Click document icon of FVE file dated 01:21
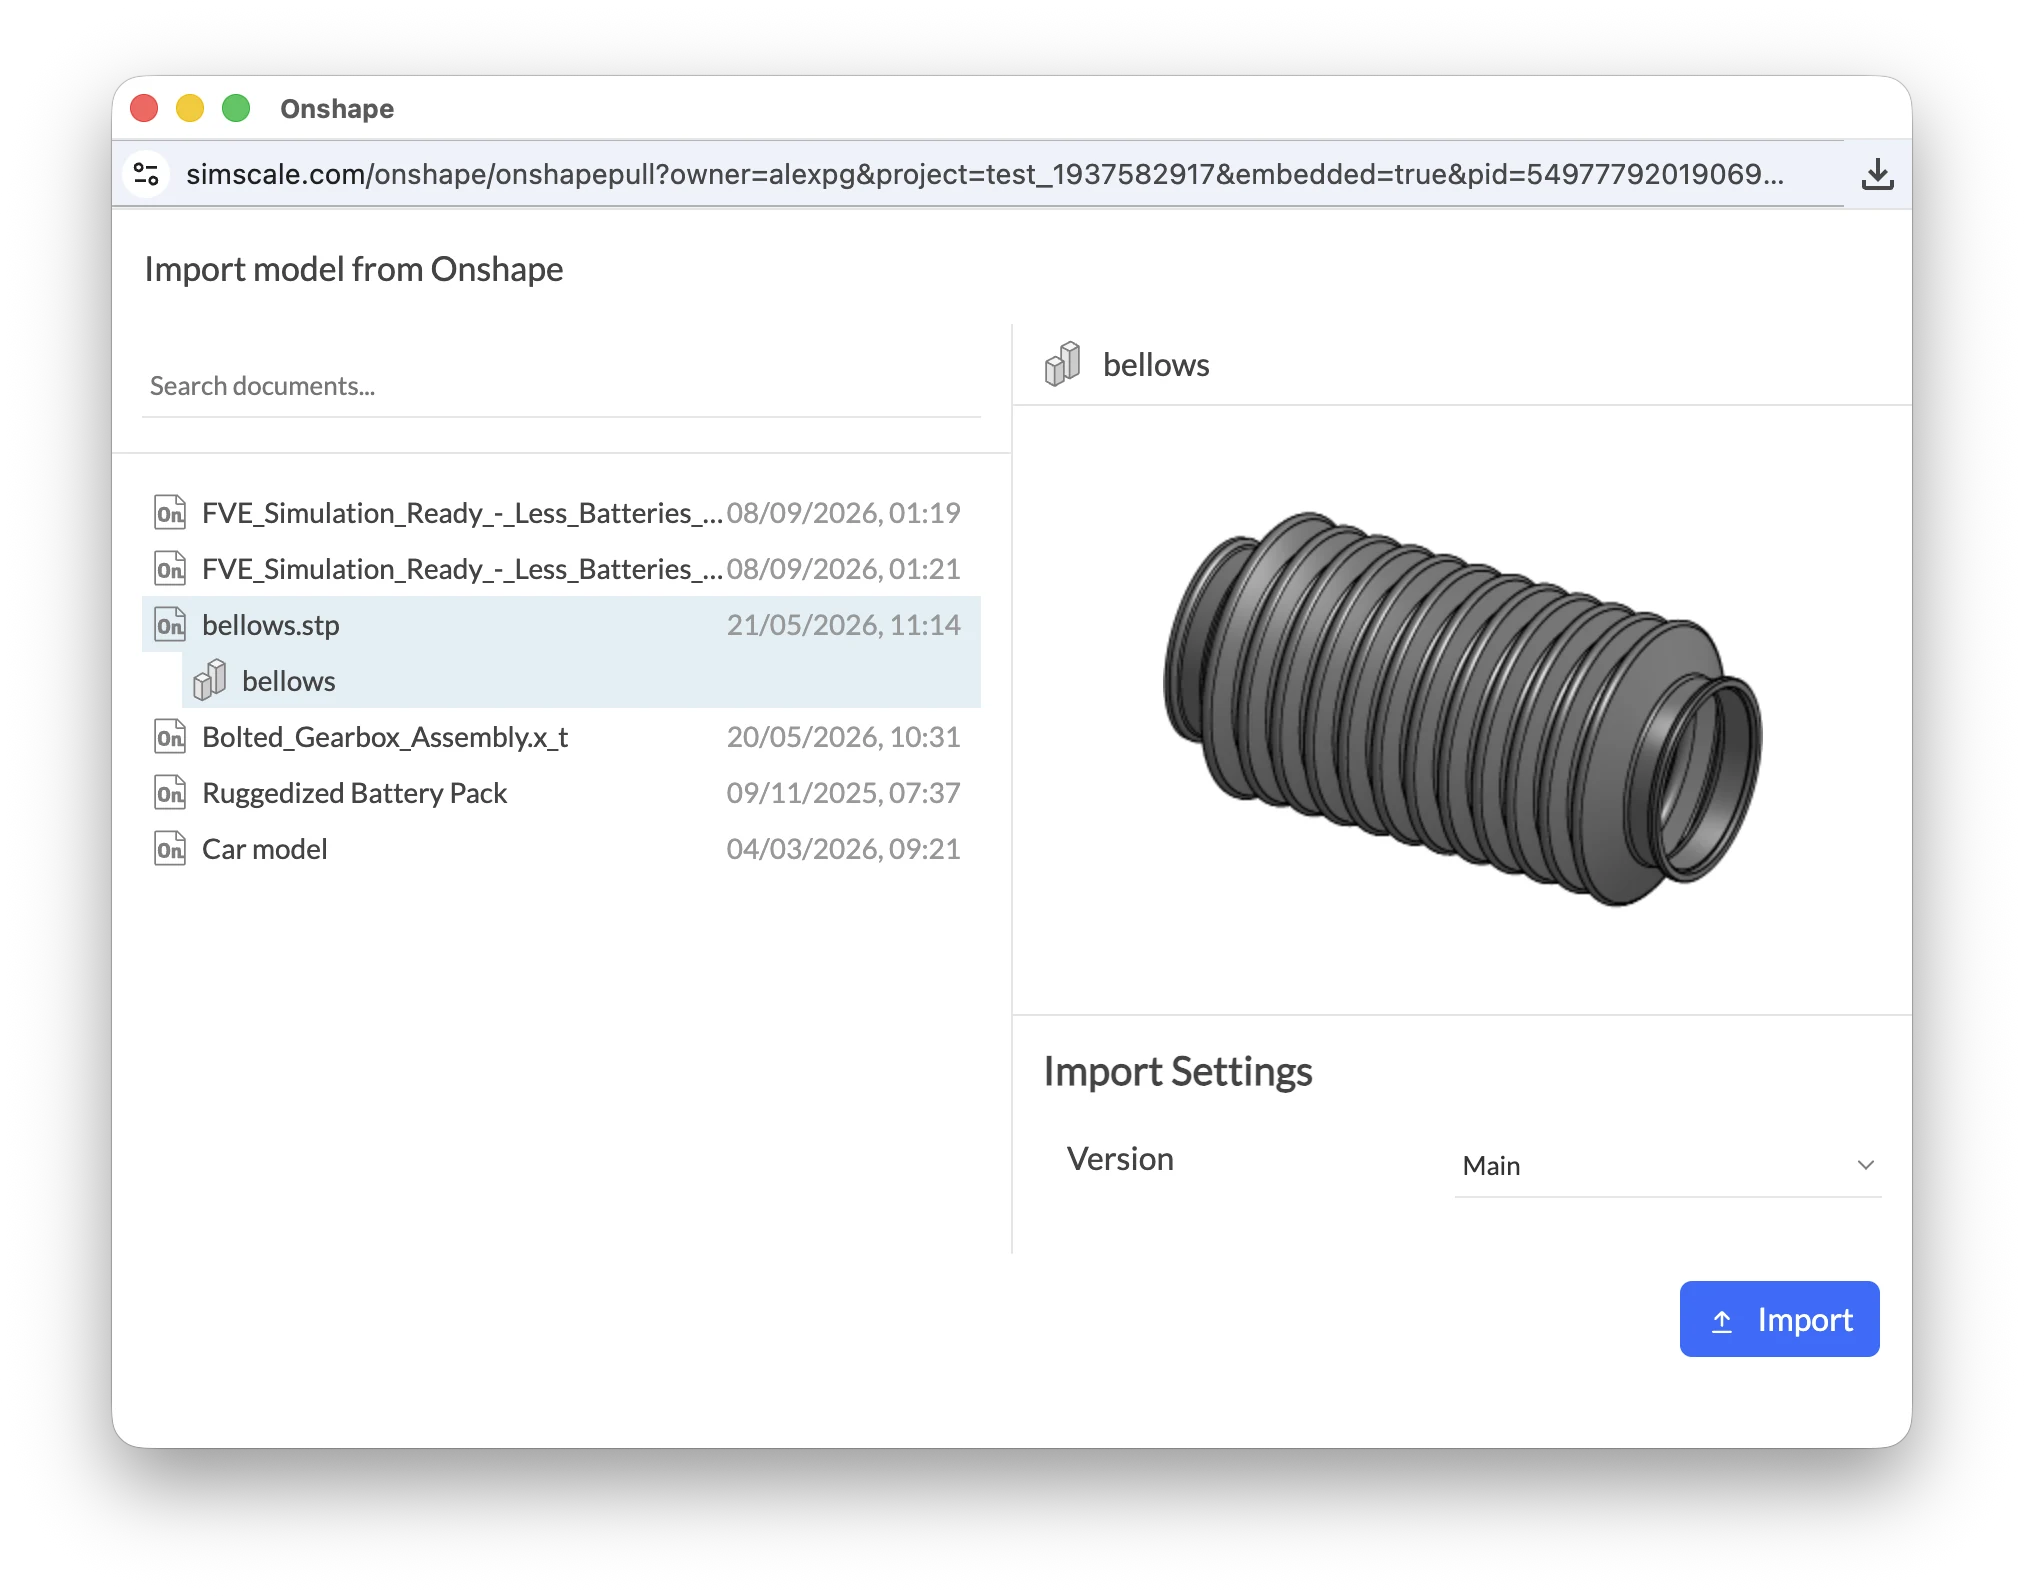The width and height of the screenshot is (2024, 1596). pos(169,569)
